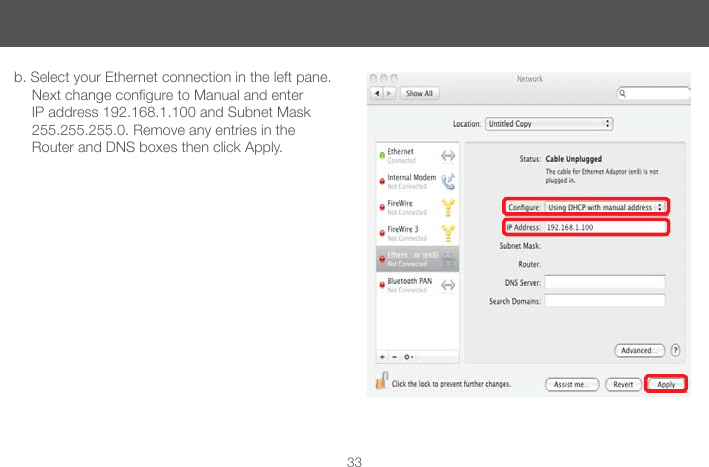Click the red status dot beside Internal Modem
This screenshot has height=467, width=709.
tap(382, 181)
